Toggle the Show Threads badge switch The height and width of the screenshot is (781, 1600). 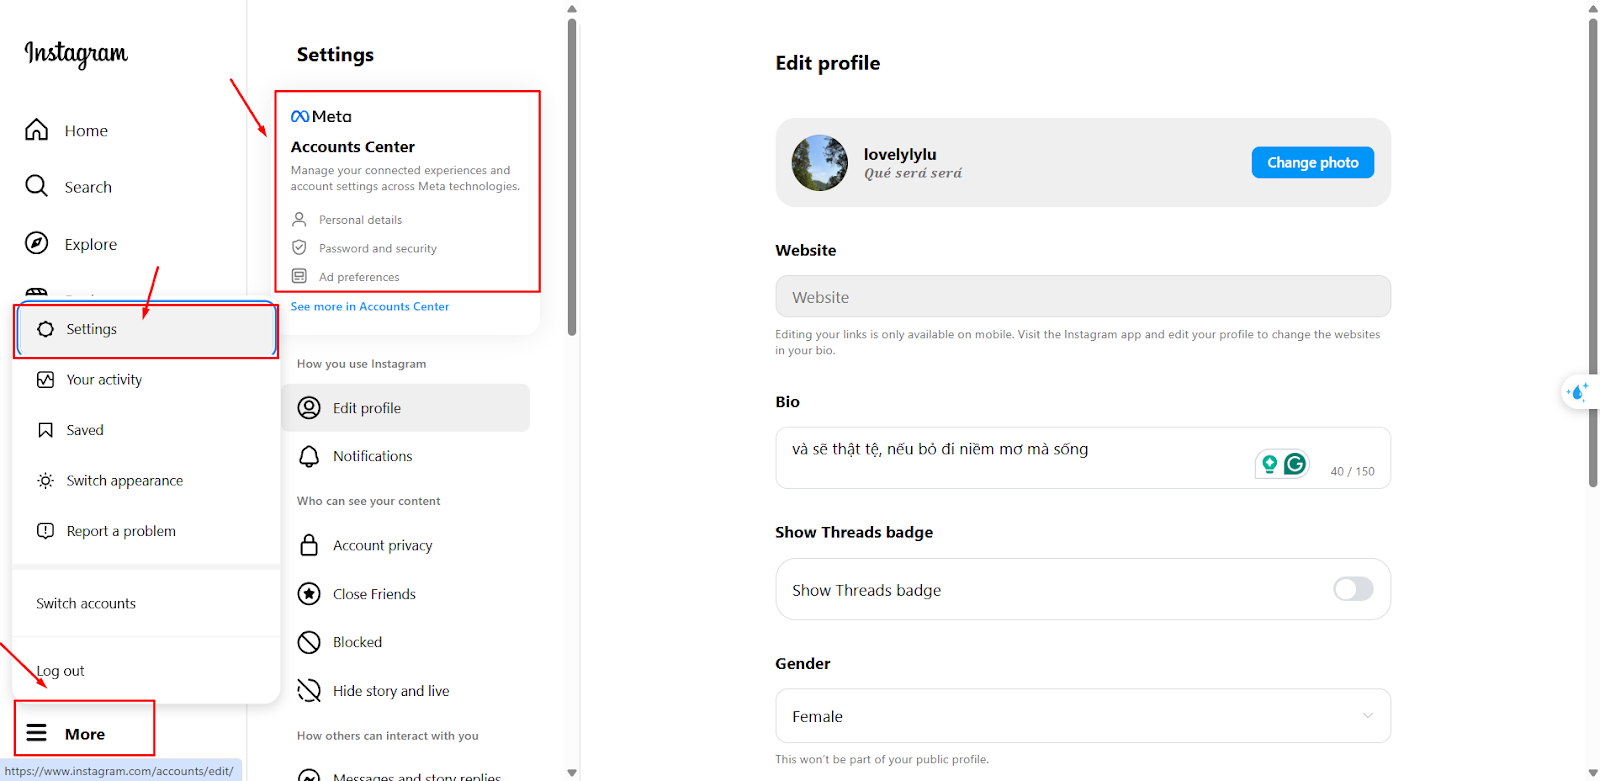pos(1353,589)
